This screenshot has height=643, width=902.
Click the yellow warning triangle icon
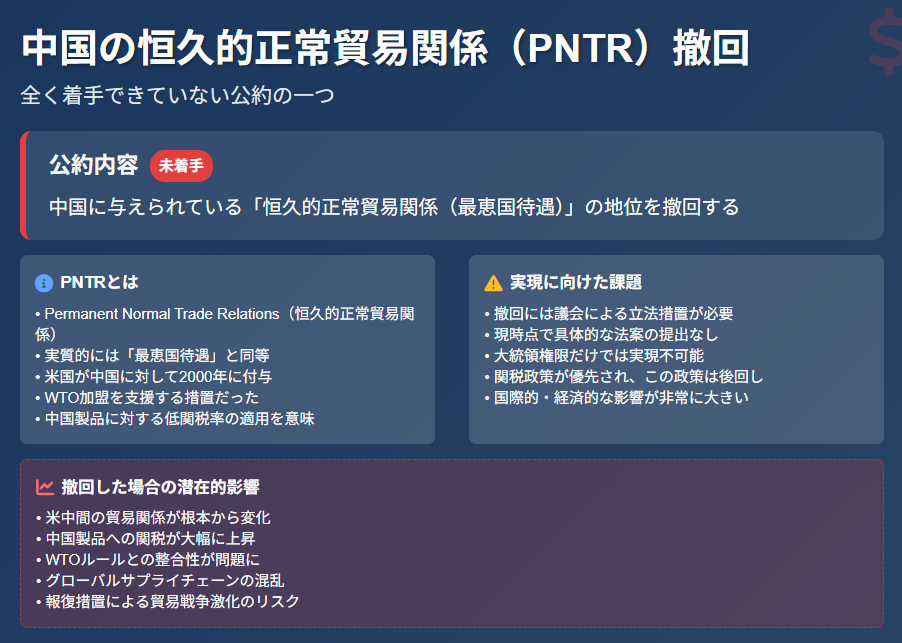[x=493, y=283]
